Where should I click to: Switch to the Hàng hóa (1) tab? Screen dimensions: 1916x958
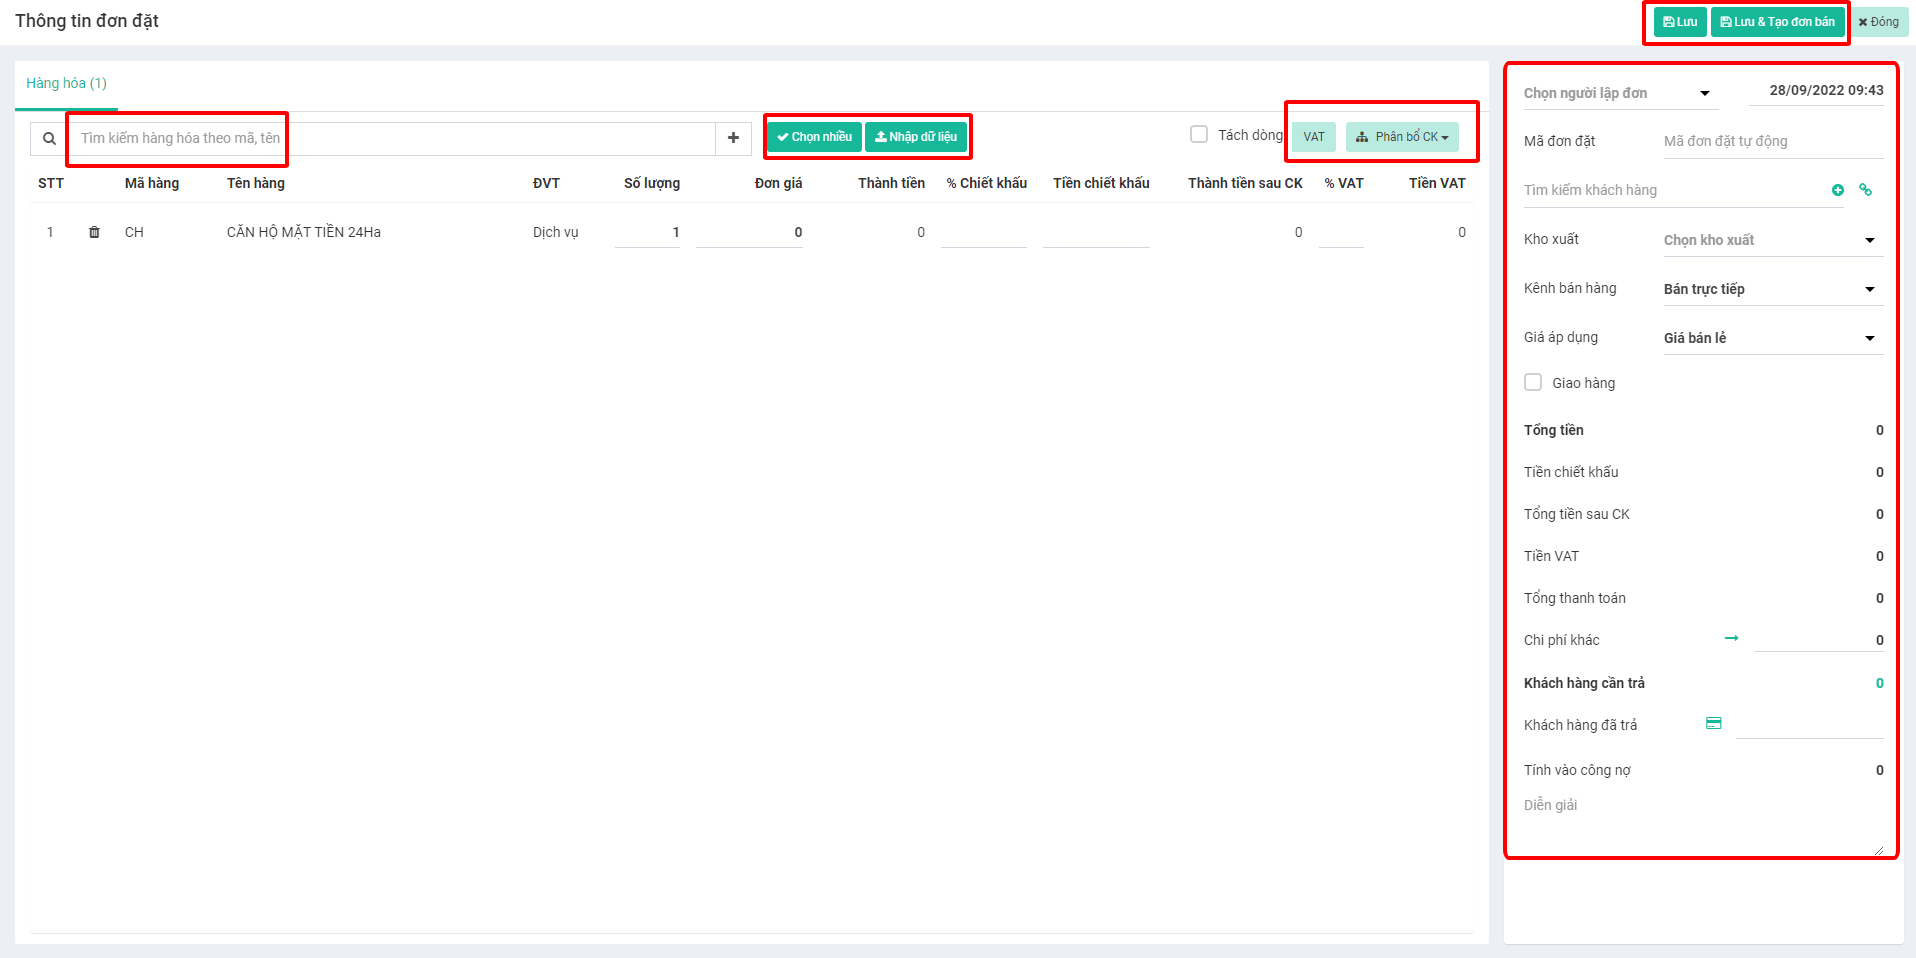(x=66, y=84)
